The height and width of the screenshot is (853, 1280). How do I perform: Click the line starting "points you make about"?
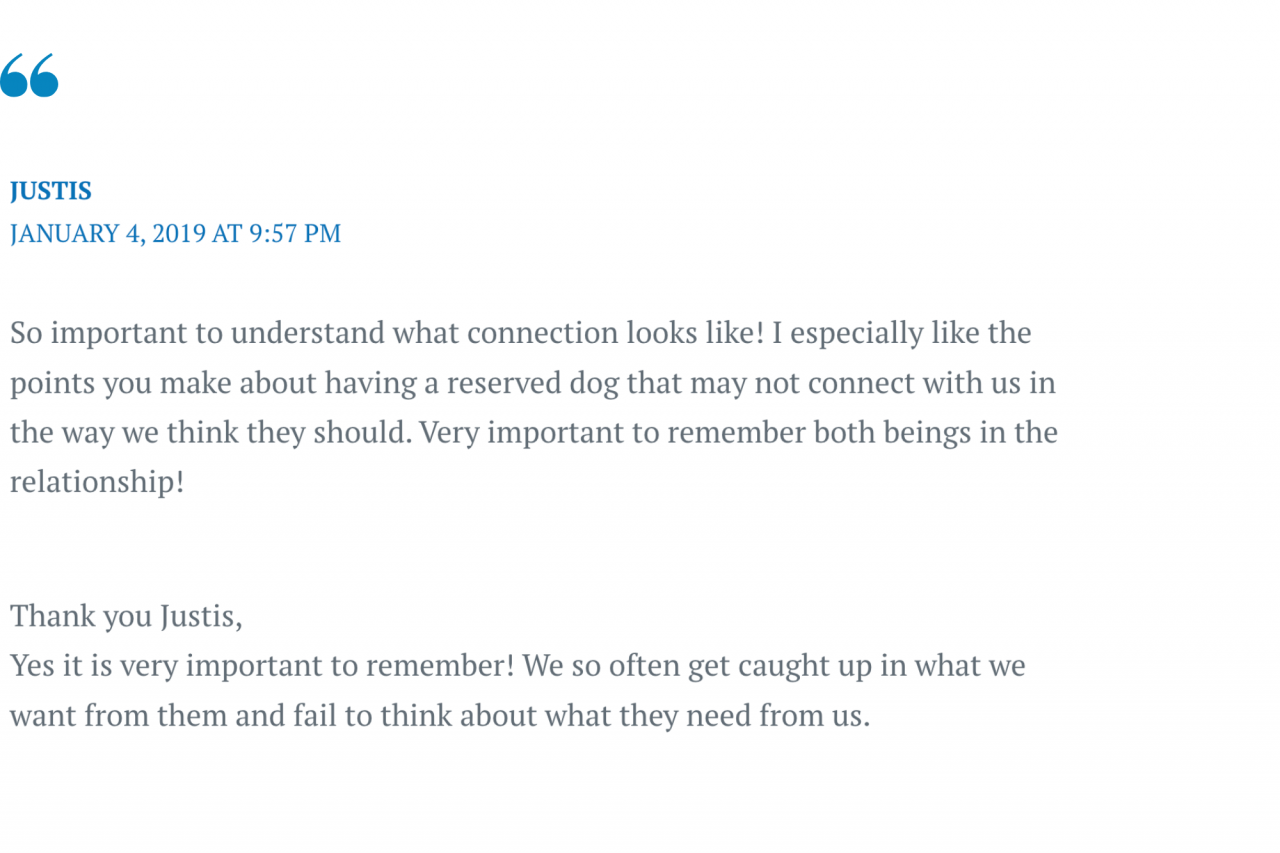point(533,383)
